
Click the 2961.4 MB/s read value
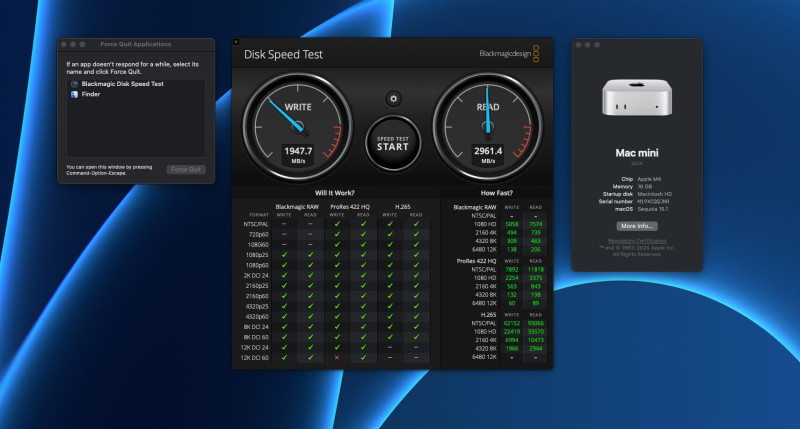point(488,155)
